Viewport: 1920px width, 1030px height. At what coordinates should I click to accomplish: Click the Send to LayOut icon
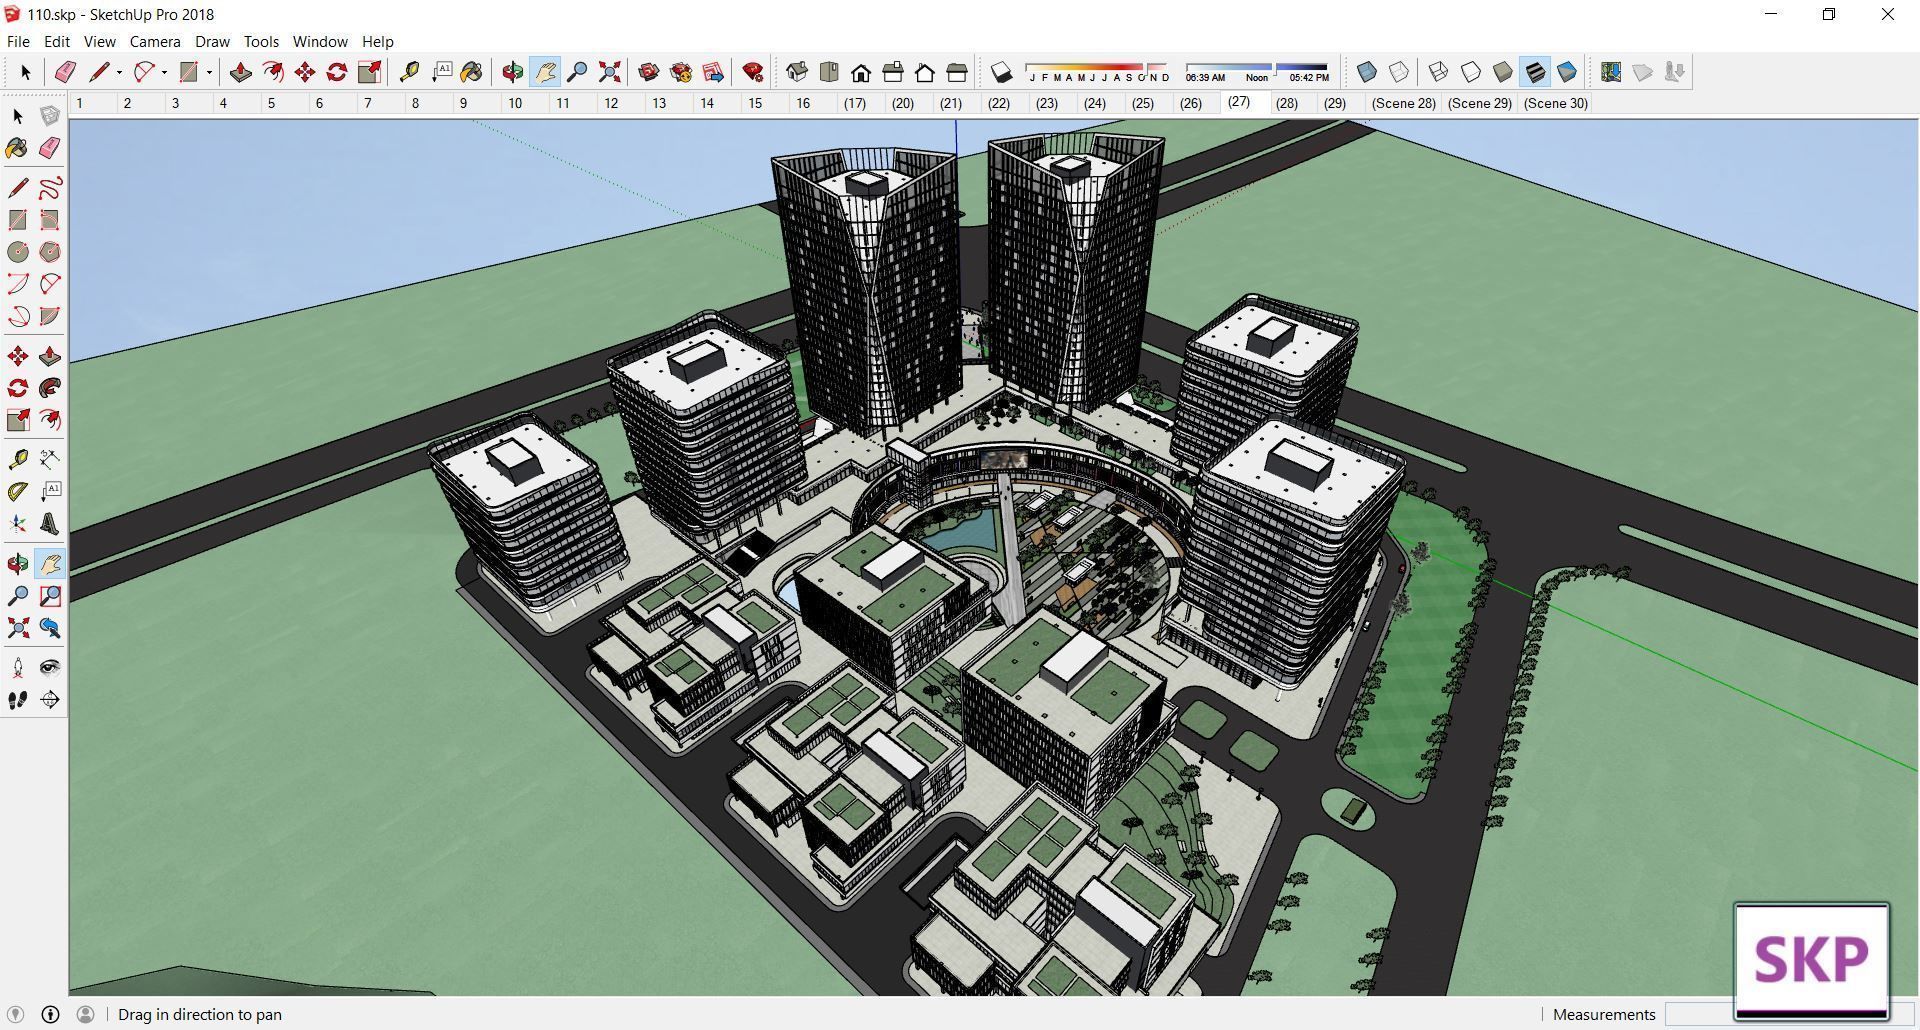click(x=713, y=72)
